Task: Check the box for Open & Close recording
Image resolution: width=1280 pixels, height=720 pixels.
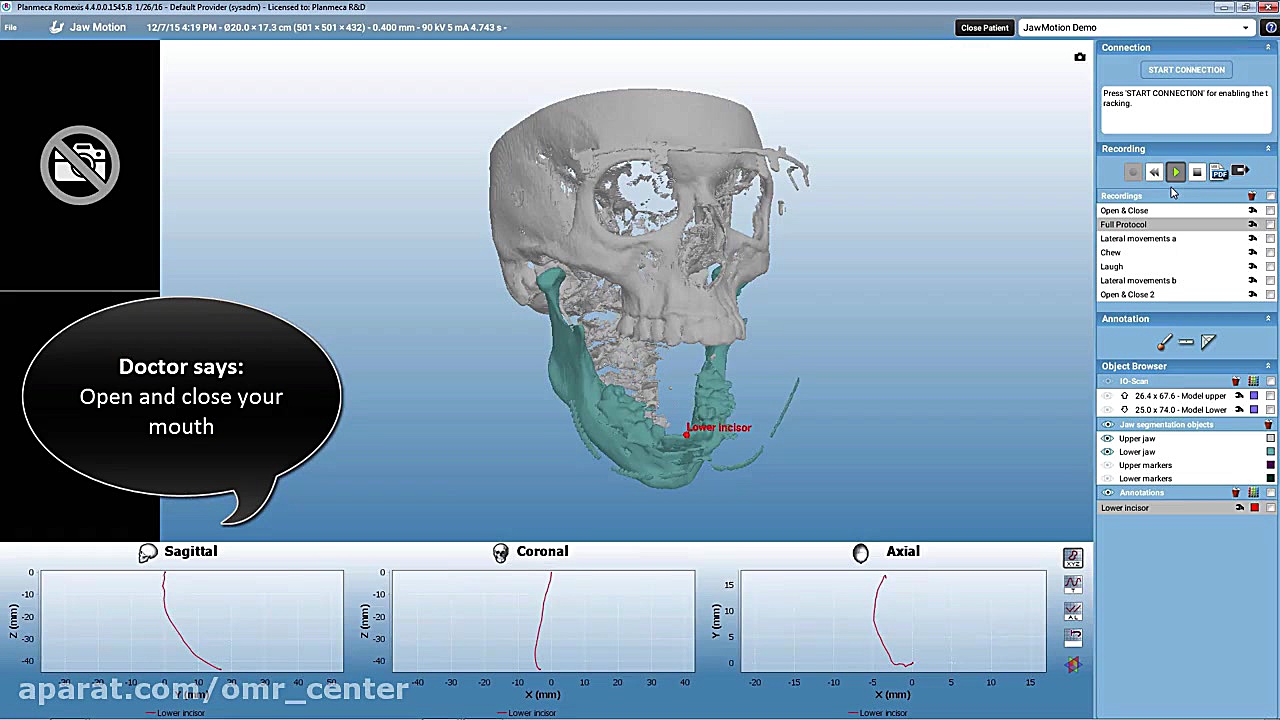Action: 1270,211
